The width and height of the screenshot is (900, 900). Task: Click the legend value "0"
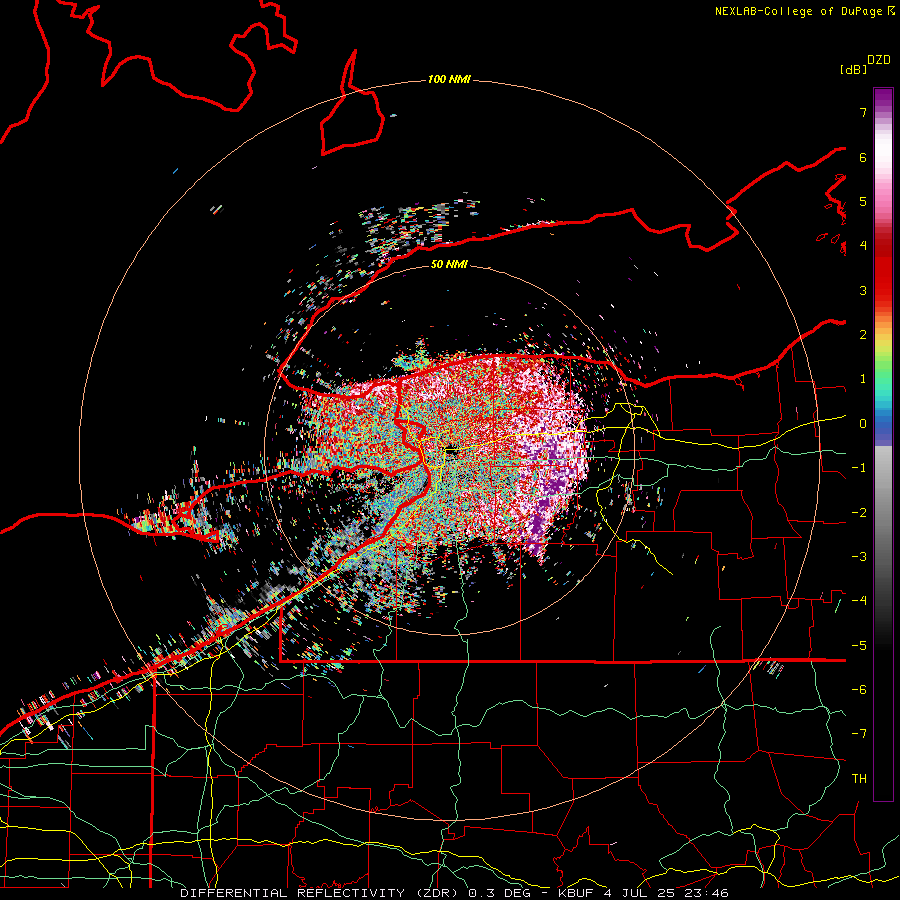pos(863,424)
